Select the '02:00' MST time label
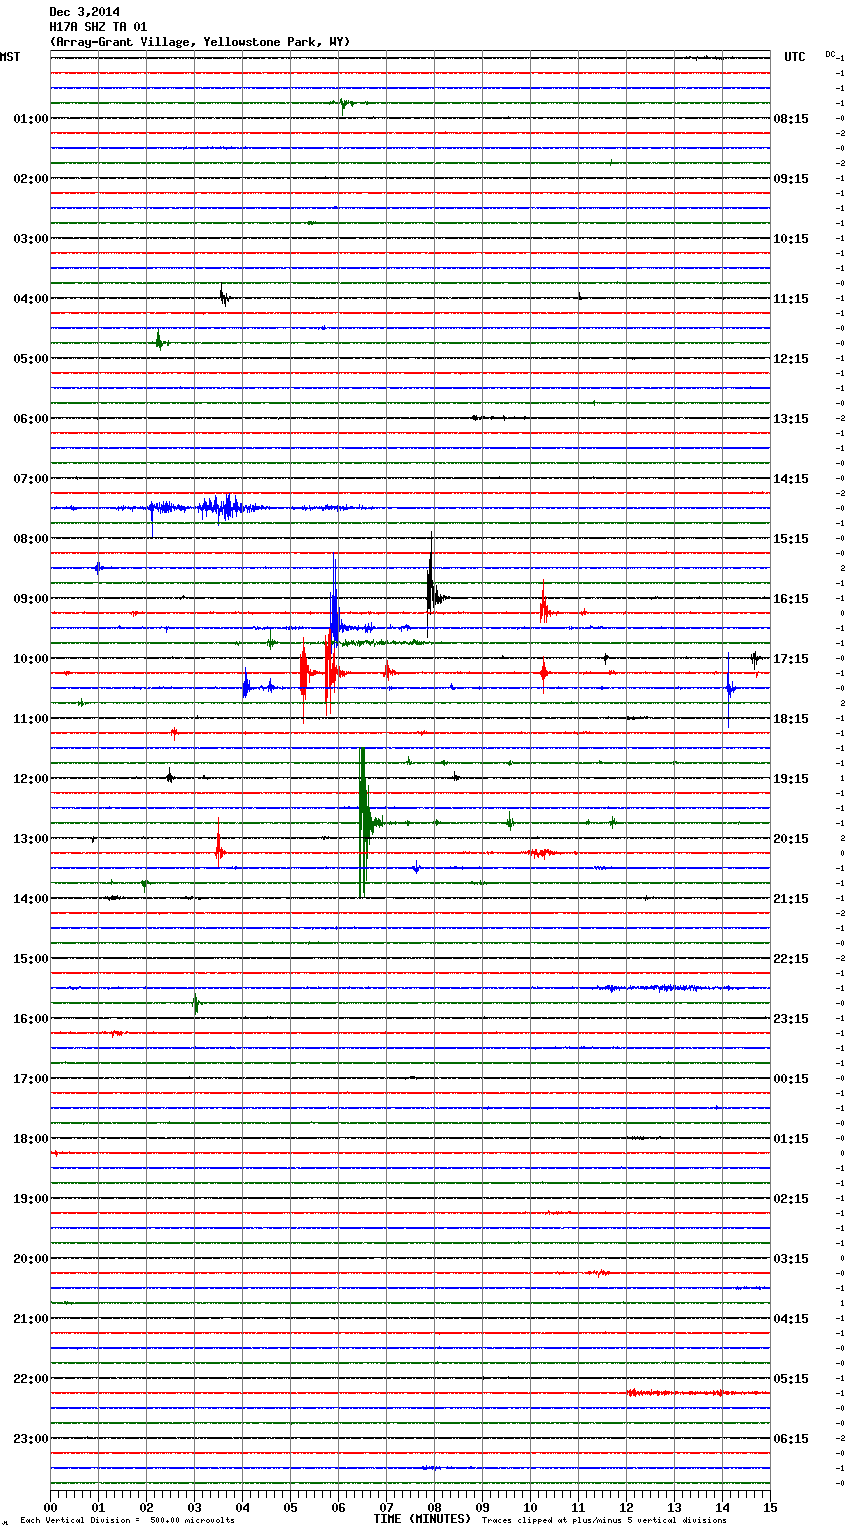This screenshot has height=1534, width=850. [x=31, y=179]
